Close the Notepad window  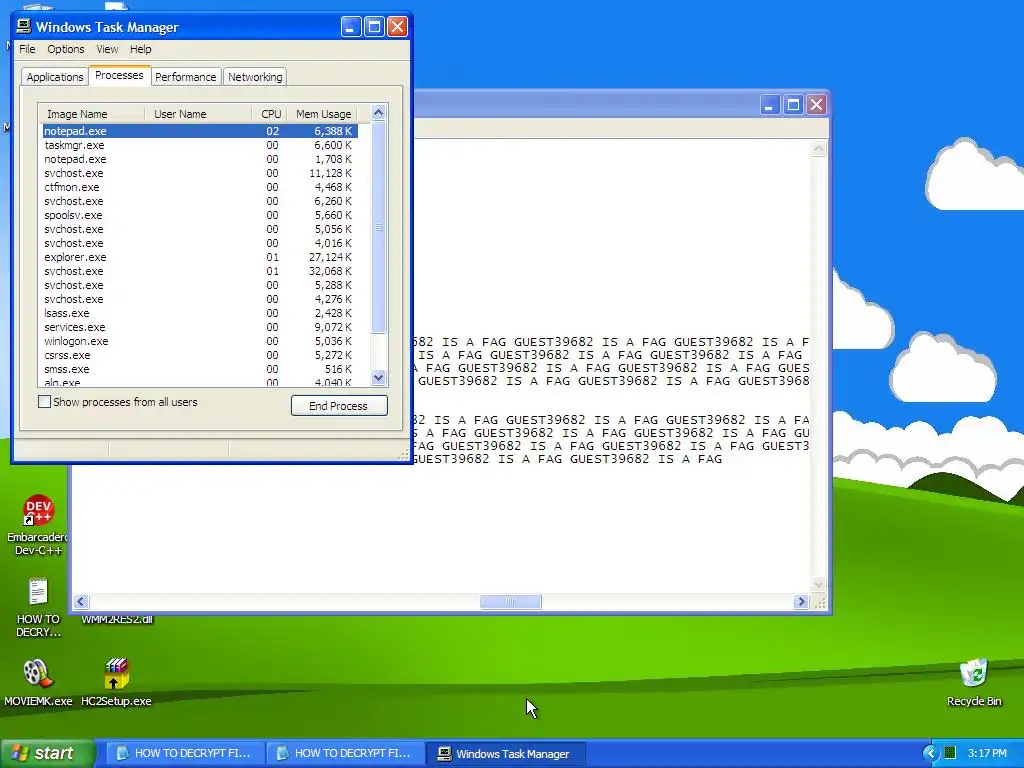click(817, 104)
